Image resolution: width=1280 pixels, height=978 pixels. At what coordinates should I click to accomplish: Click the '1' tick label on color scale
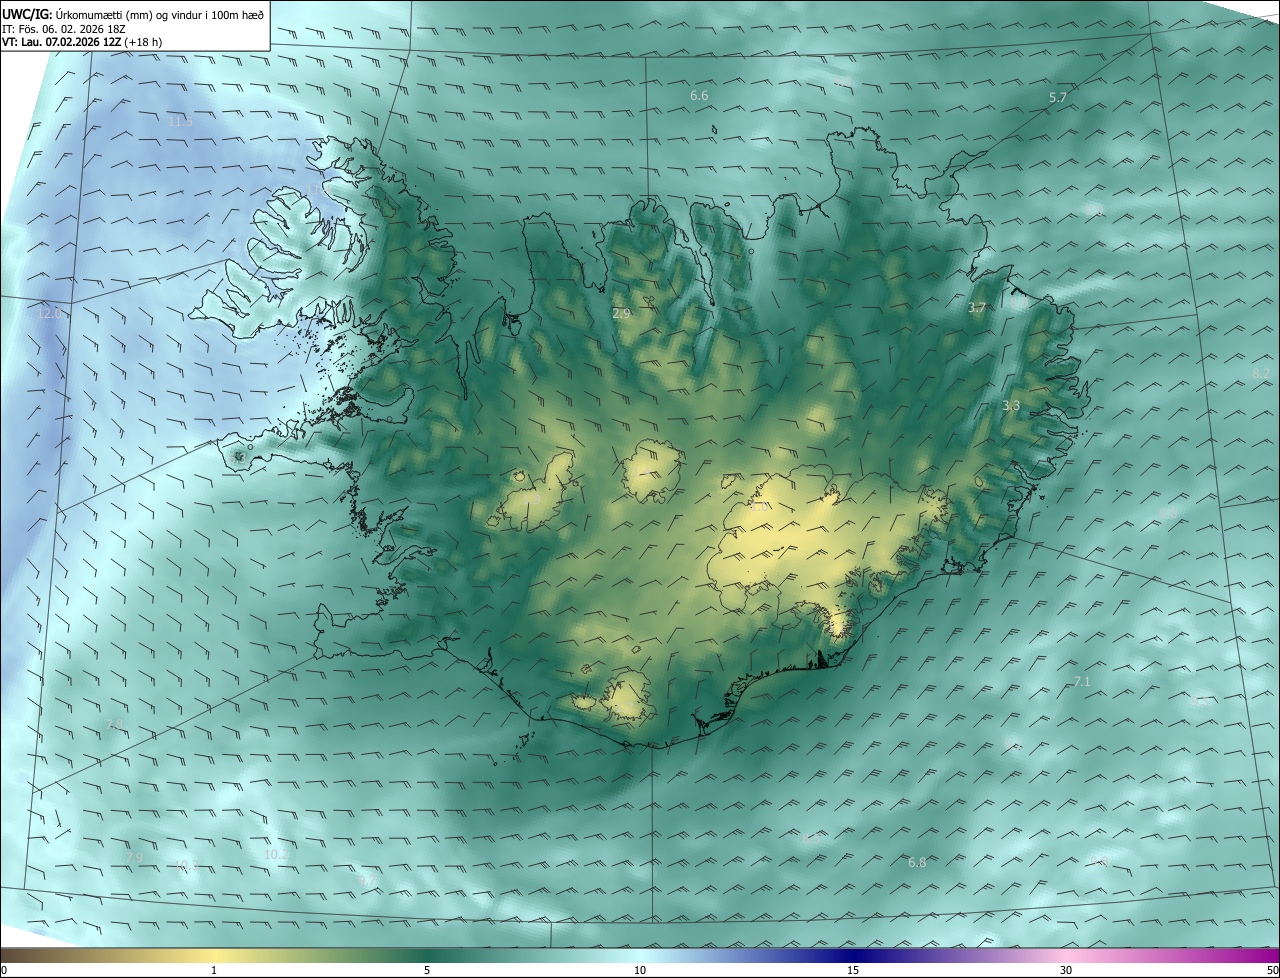point(214,970)
